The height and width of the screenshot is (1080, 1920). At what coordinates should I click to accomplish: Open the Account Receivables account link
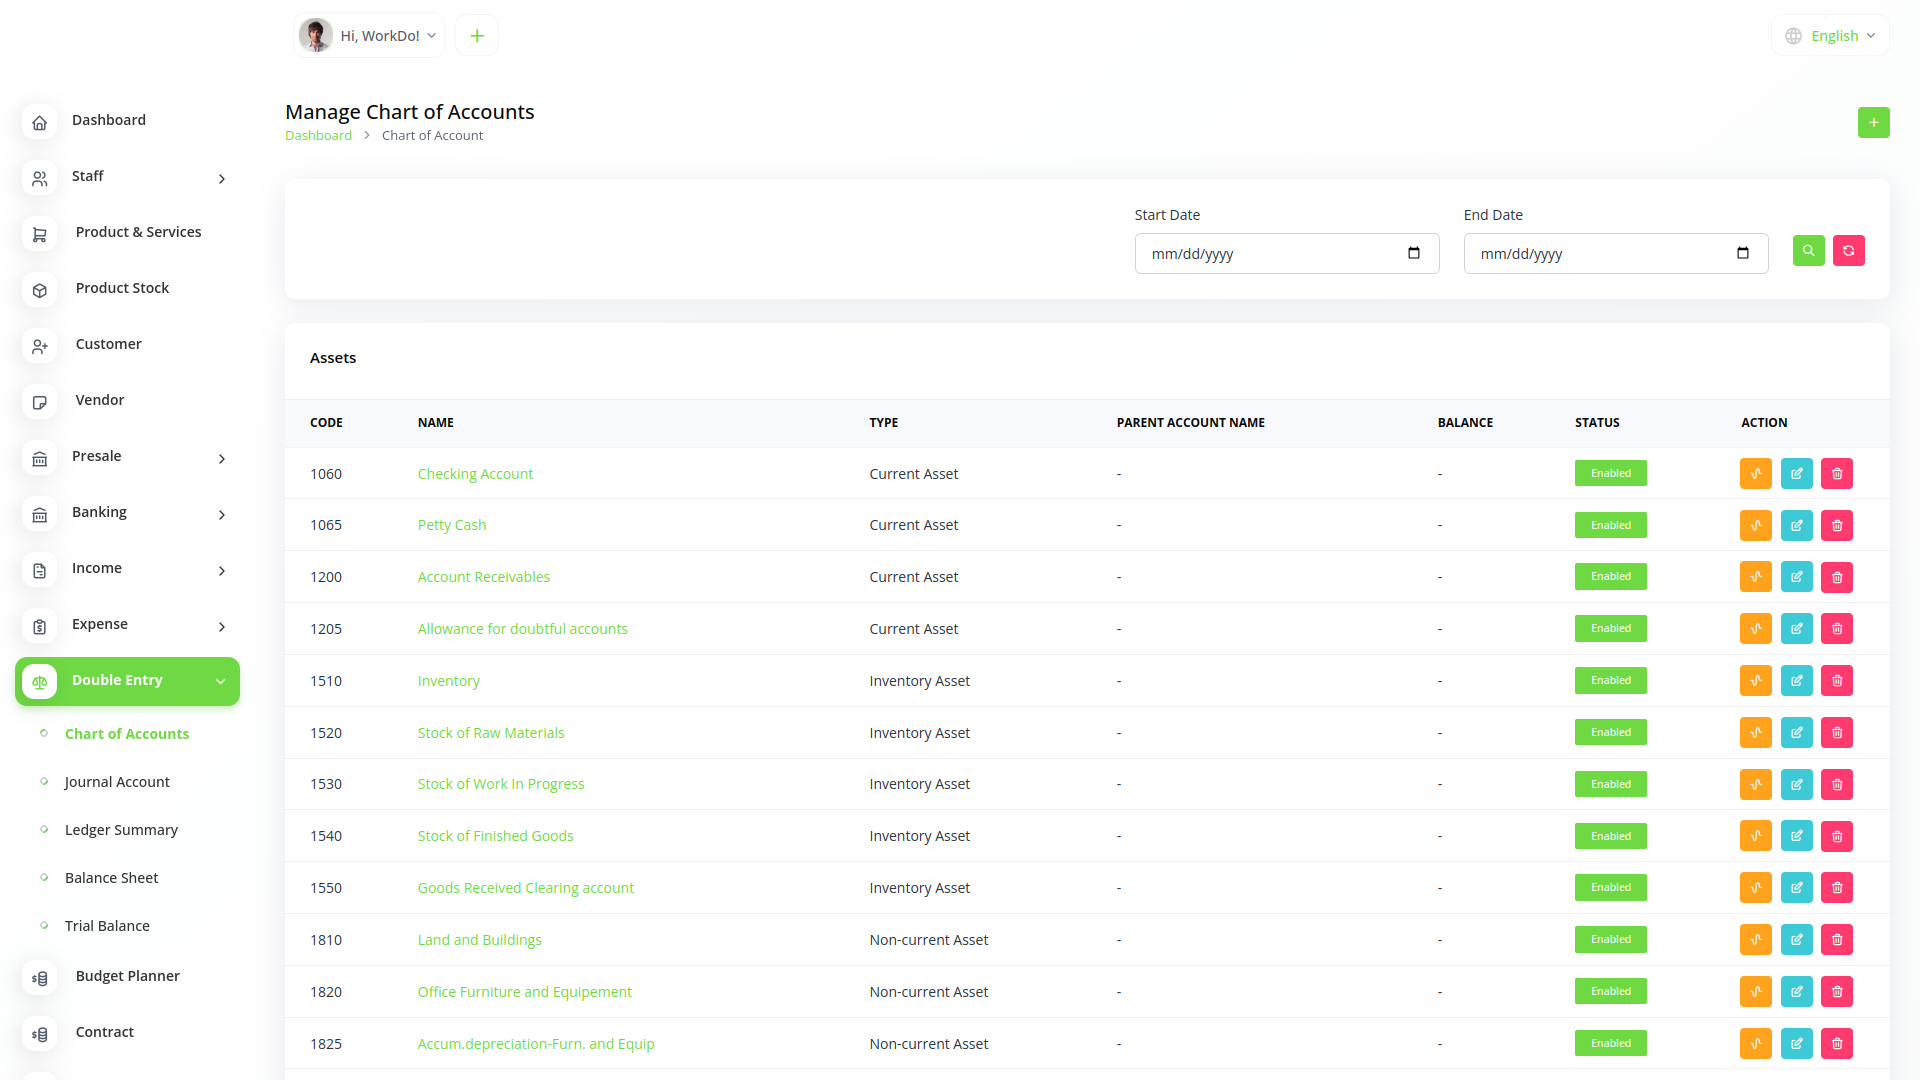coord(483,577)
